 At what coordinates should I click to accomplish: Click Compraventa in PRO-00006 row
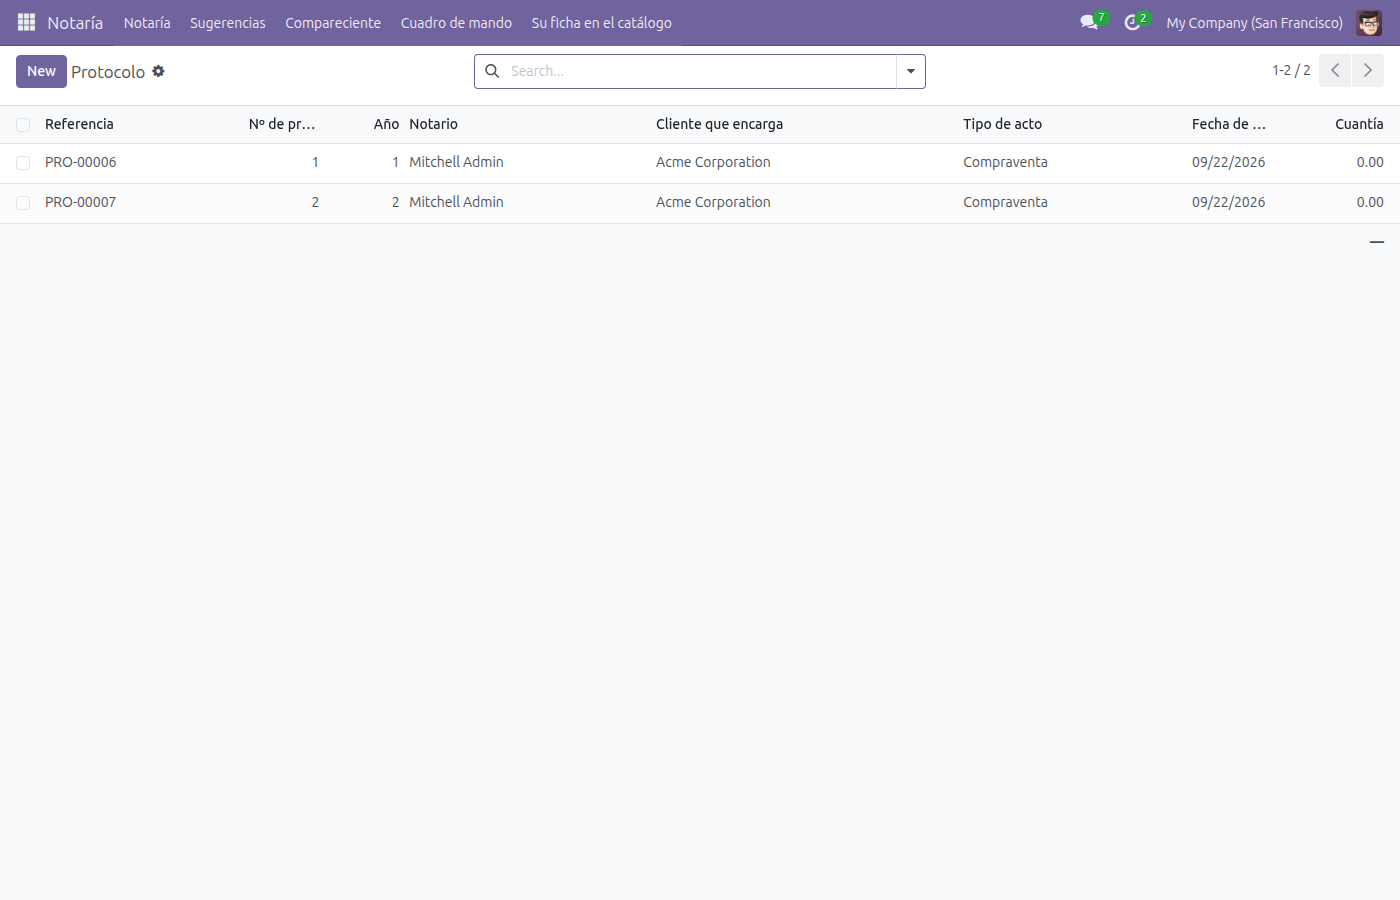[x=1005, y=162]
